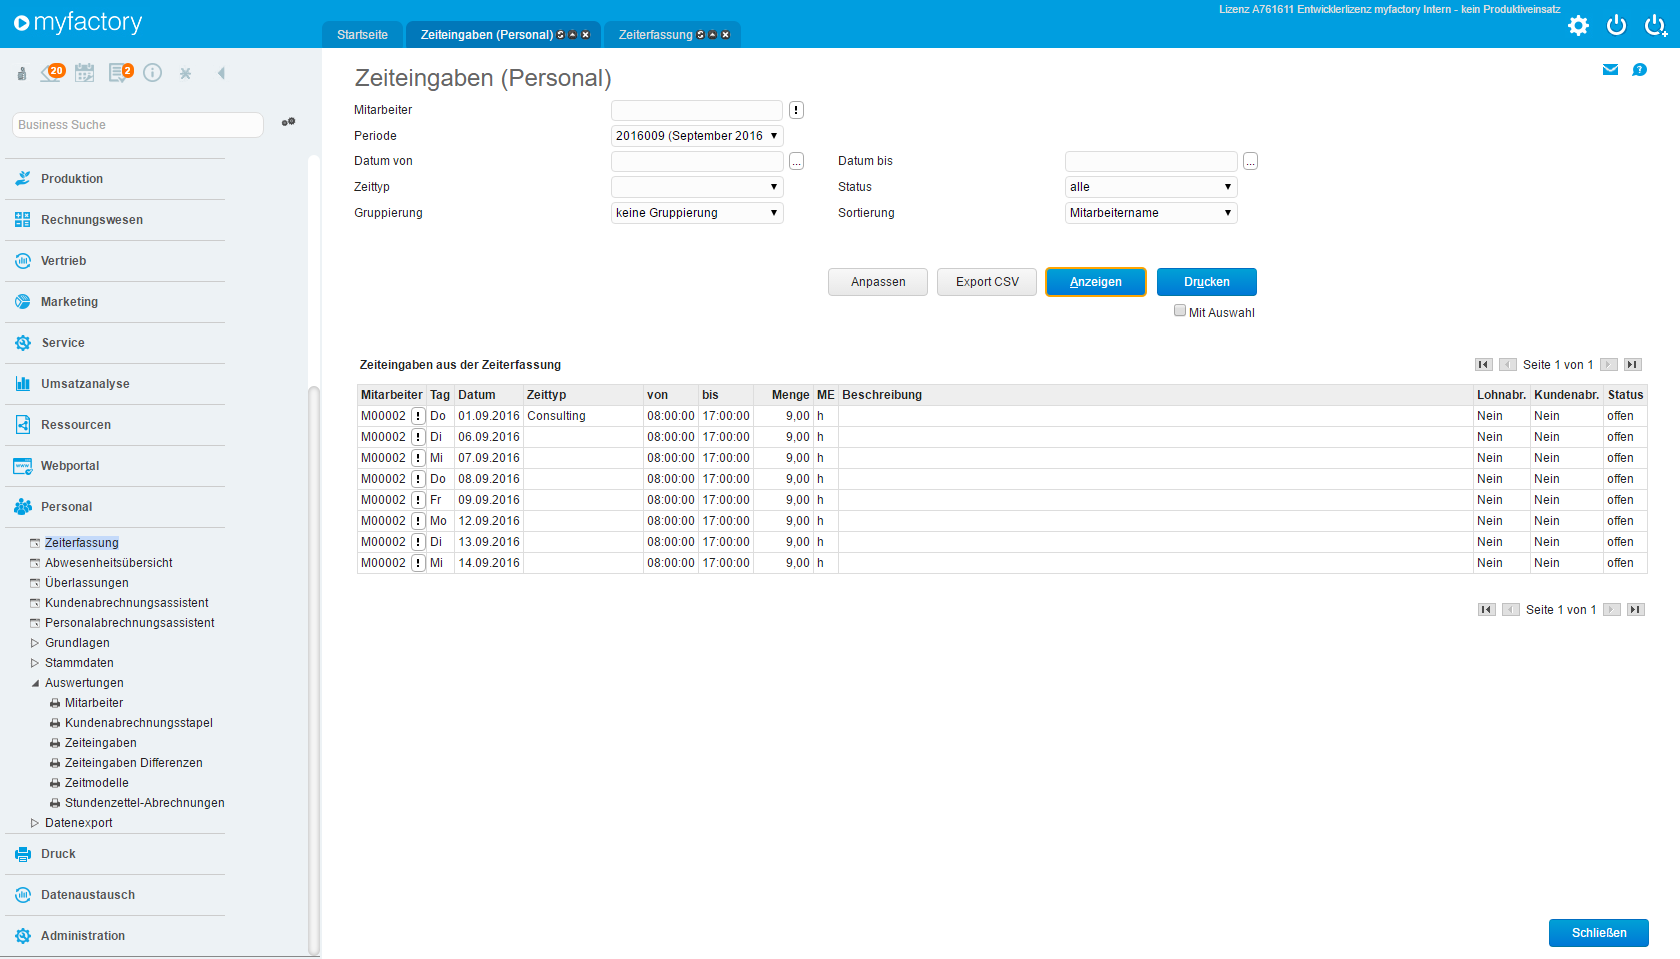Open the Periode dropdown
The image size is (1680, 959).
pyautogui.click(x=696, y=136)
